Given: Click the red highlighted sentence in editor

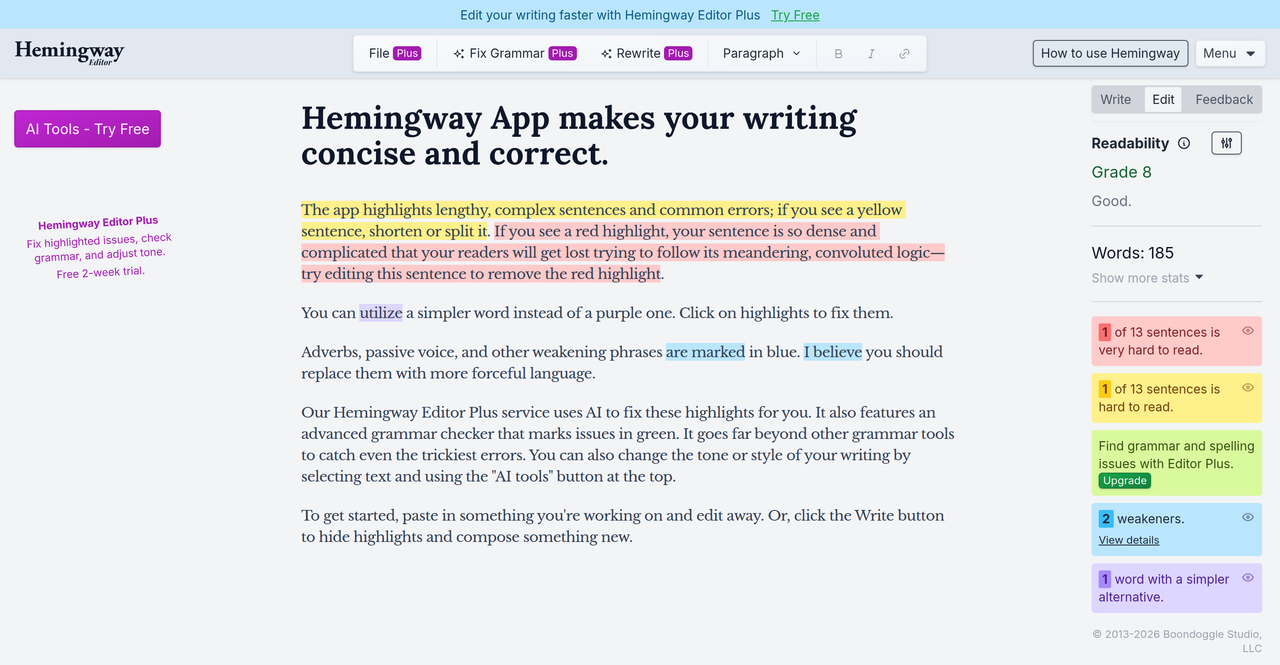Looking at the screenshot, I should 622,252.
